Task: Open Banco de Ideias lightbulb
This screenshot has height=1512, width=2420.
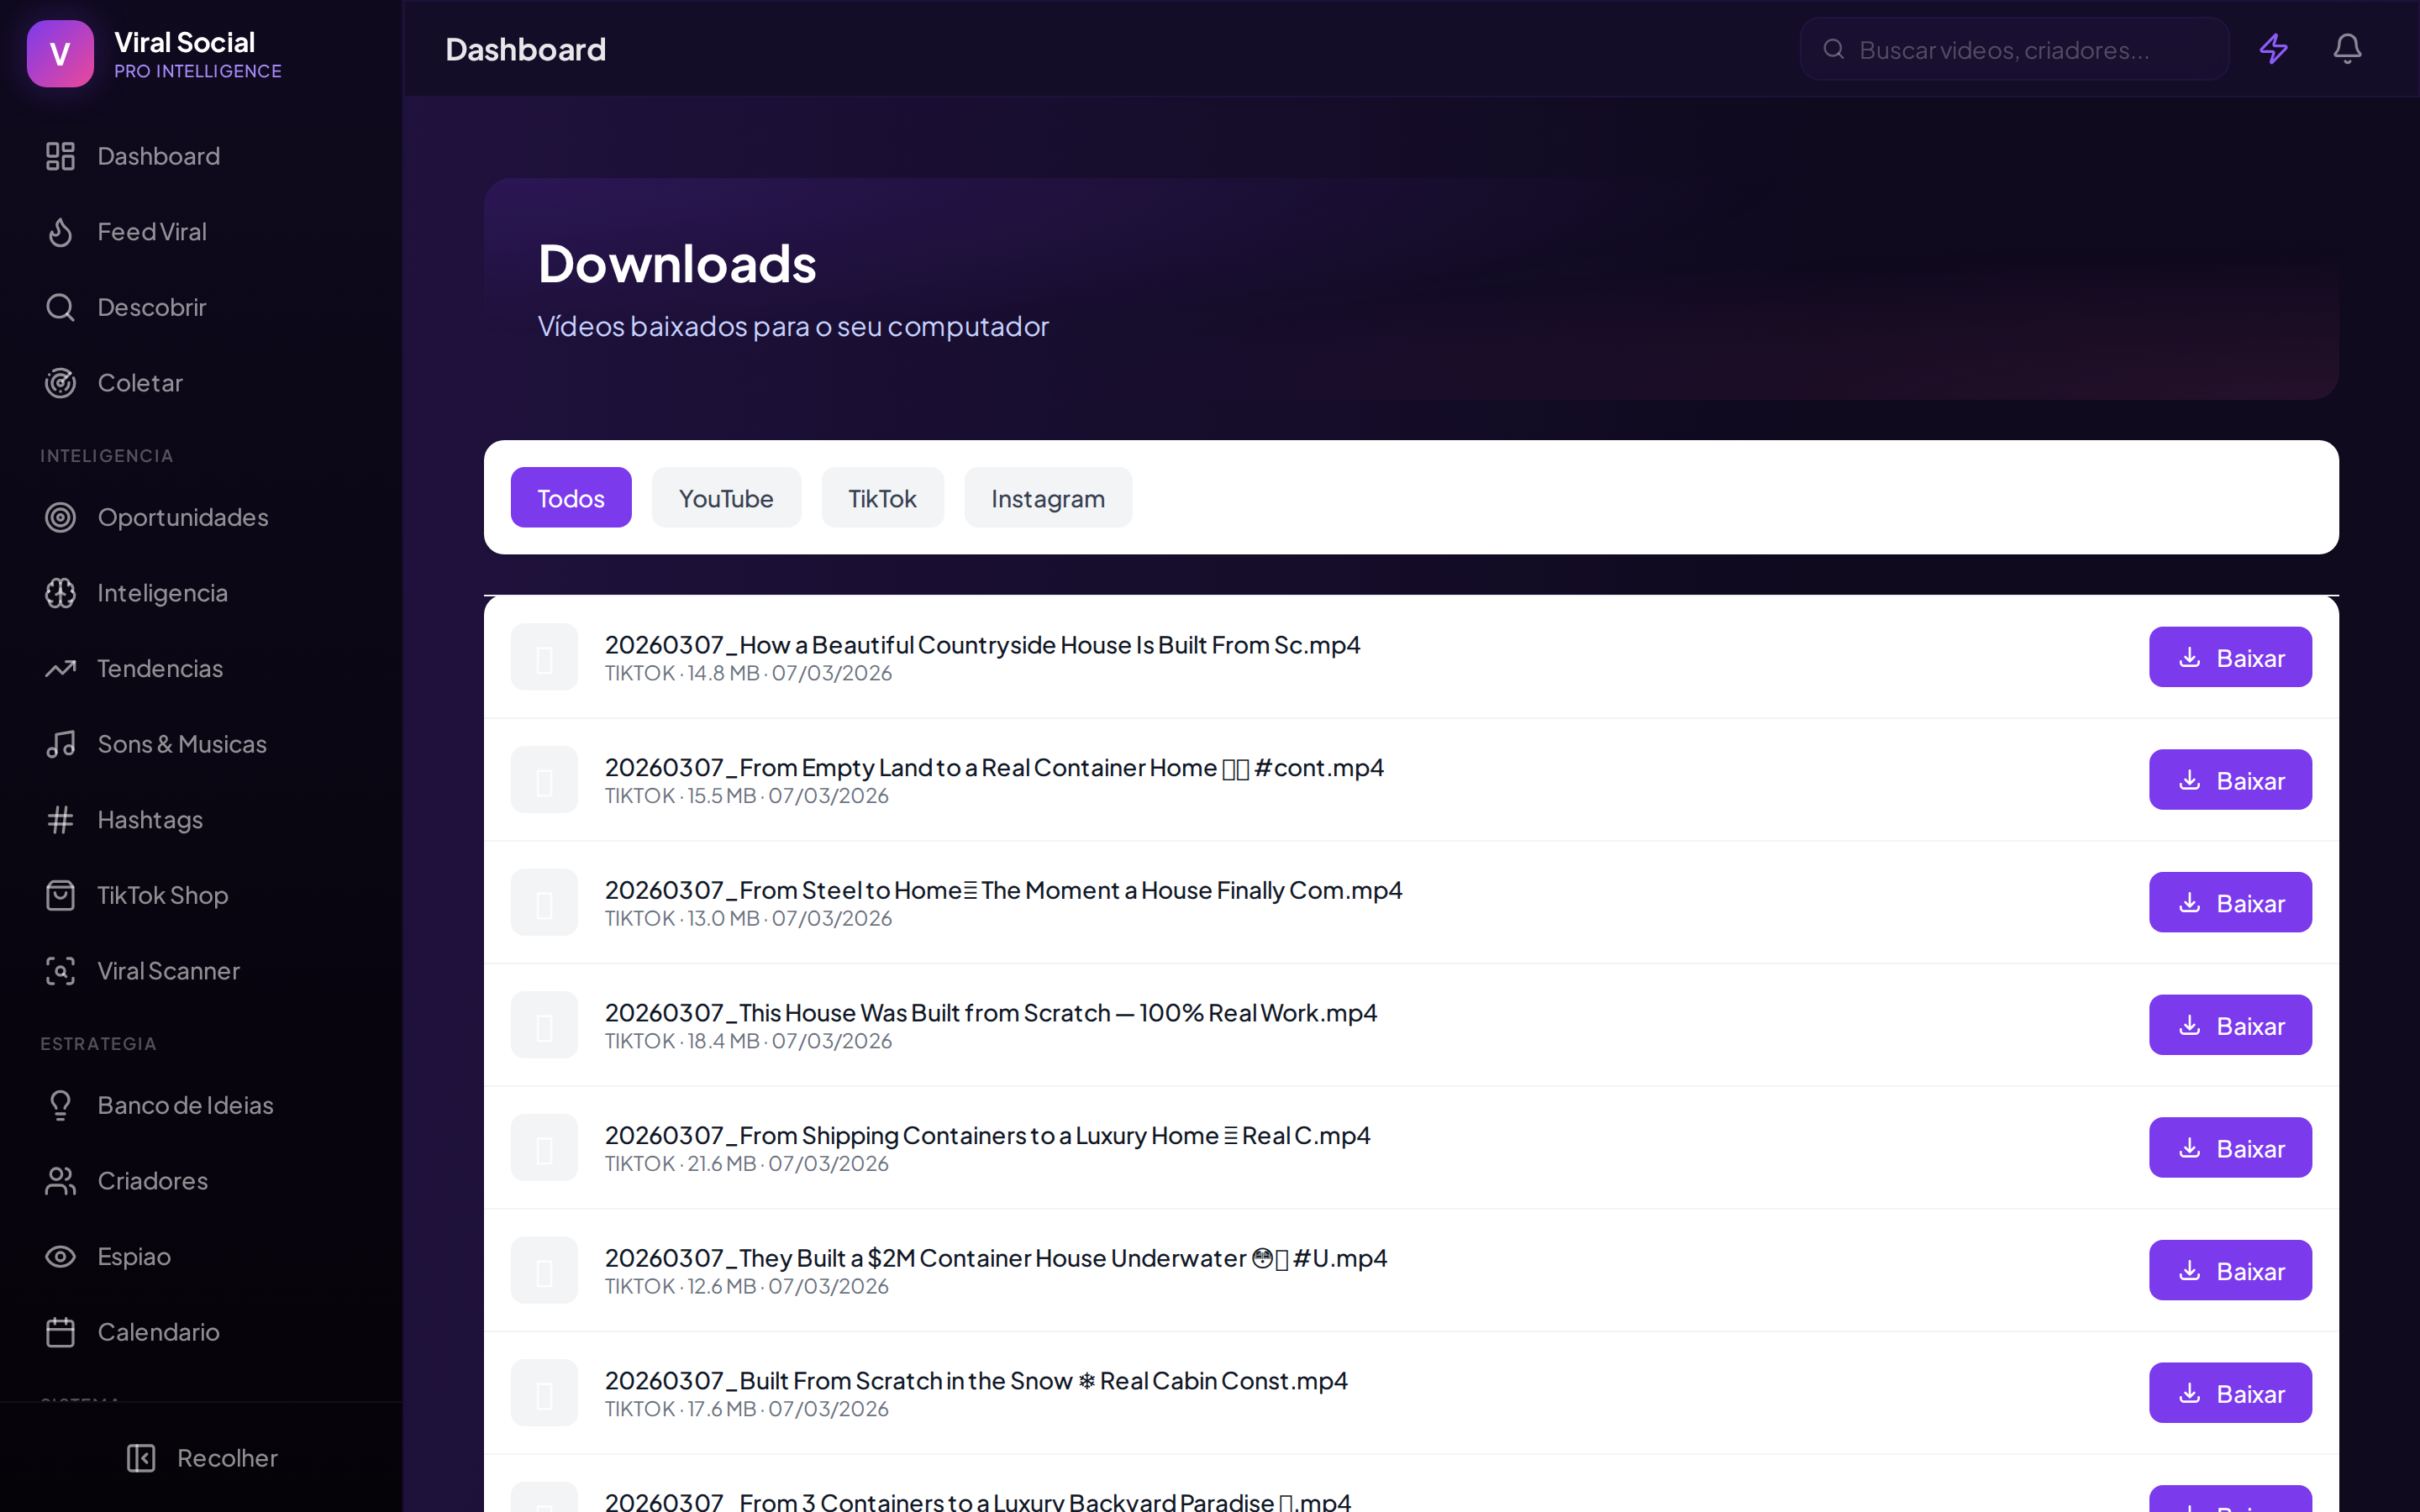Action: [x=60, y=1105]
